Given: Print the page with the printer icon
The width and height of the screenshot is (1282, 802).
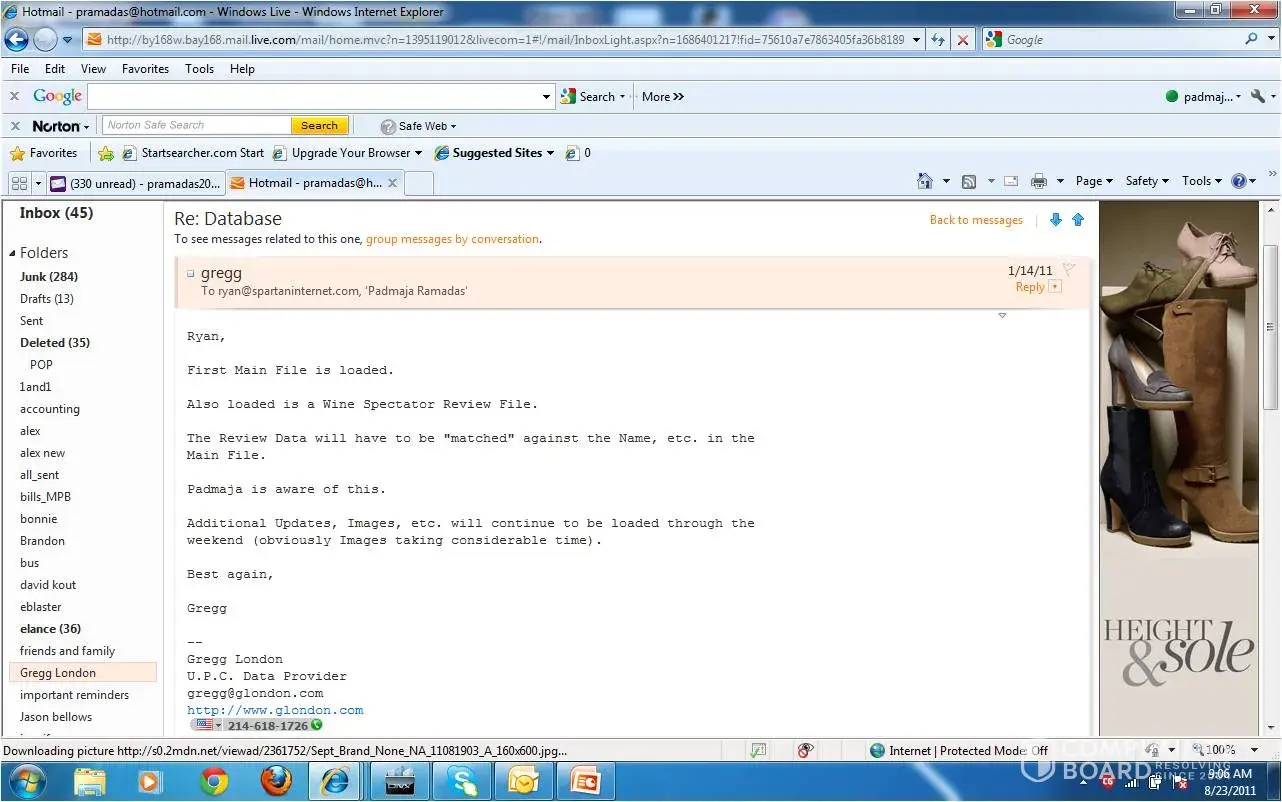Looking at the screenshot, I should (x=1039, y=181).
